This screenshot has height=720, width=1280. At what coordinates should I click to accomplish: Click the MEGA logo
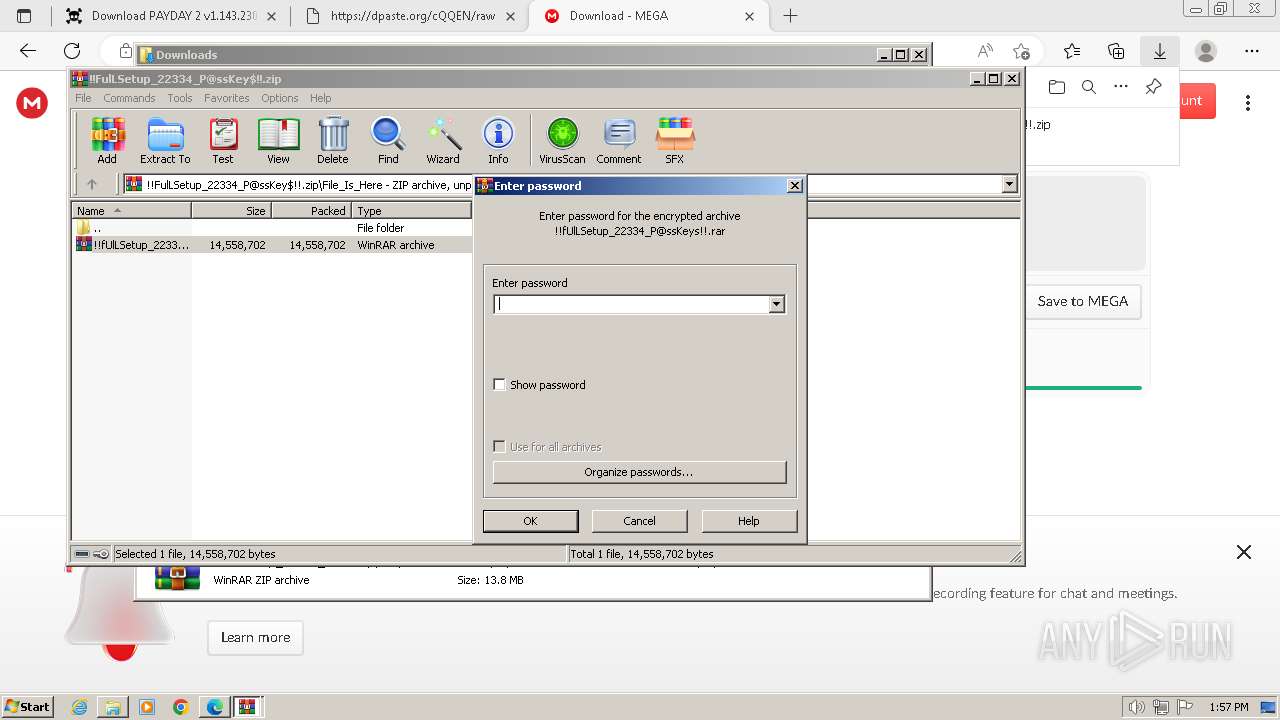32,103
